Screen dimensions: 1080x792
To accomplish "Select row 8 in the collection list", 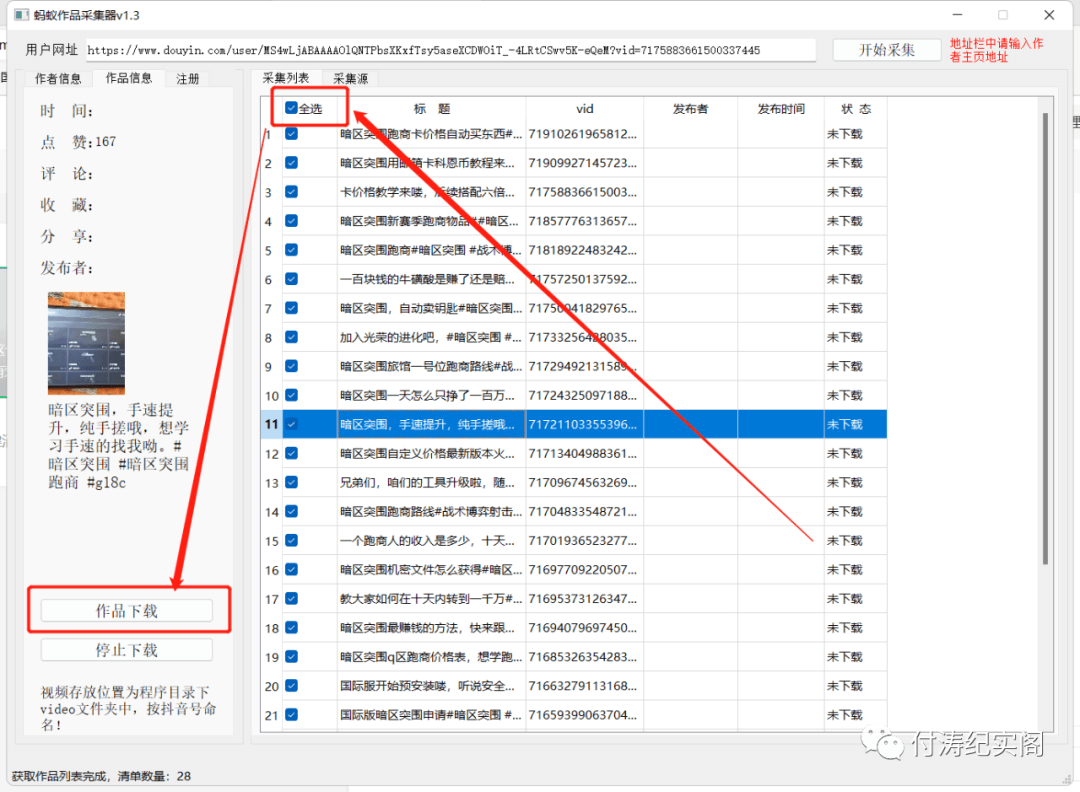I will [x=574, y=337].
